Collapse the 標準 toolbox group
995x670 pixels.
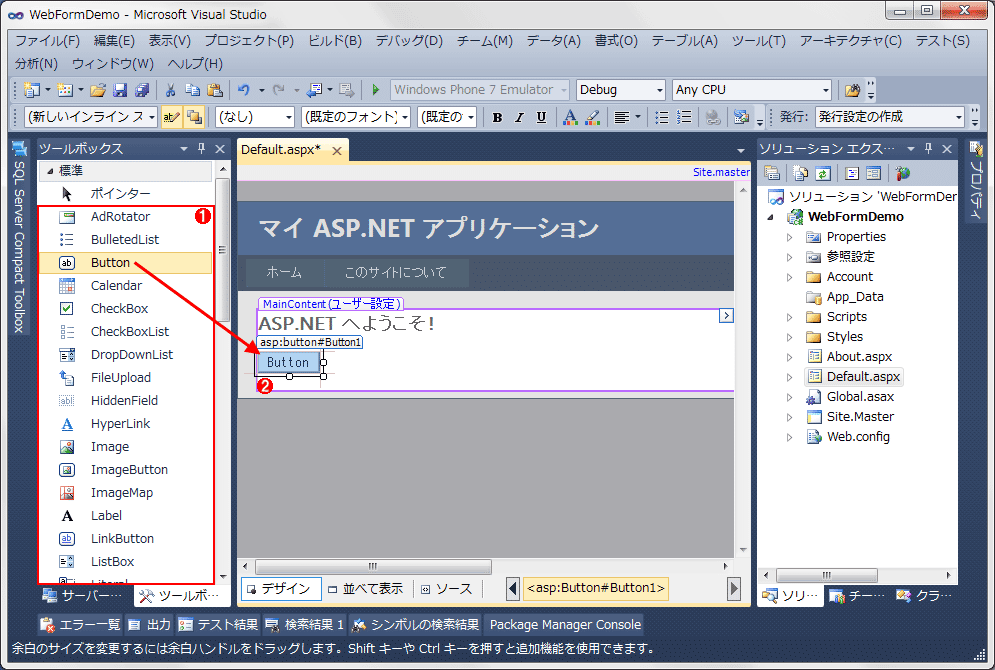coord(50,171)
